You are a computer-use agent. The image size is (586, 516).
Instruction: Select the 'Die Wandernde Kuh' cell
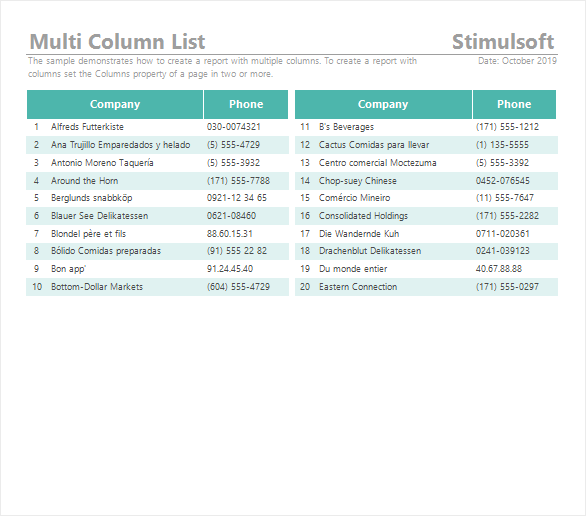359,234
